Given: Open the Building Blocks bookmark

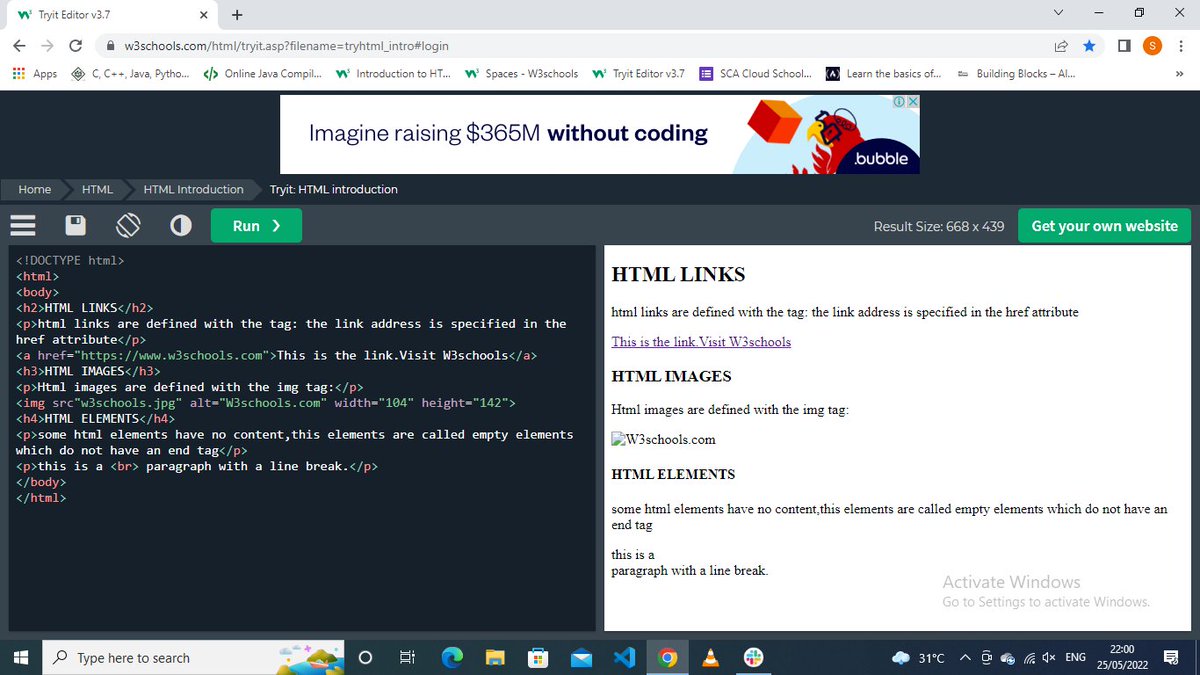Looking at the screenshot, I should point(1016,74).
